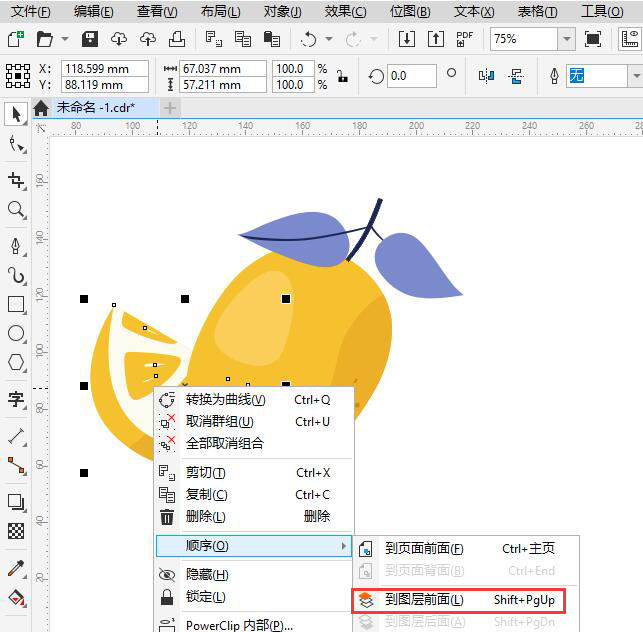Viewport: 643px width, 632px height.
Task: Select the Pen drawing tool in toolbox
Action: (x=16, y=246)
